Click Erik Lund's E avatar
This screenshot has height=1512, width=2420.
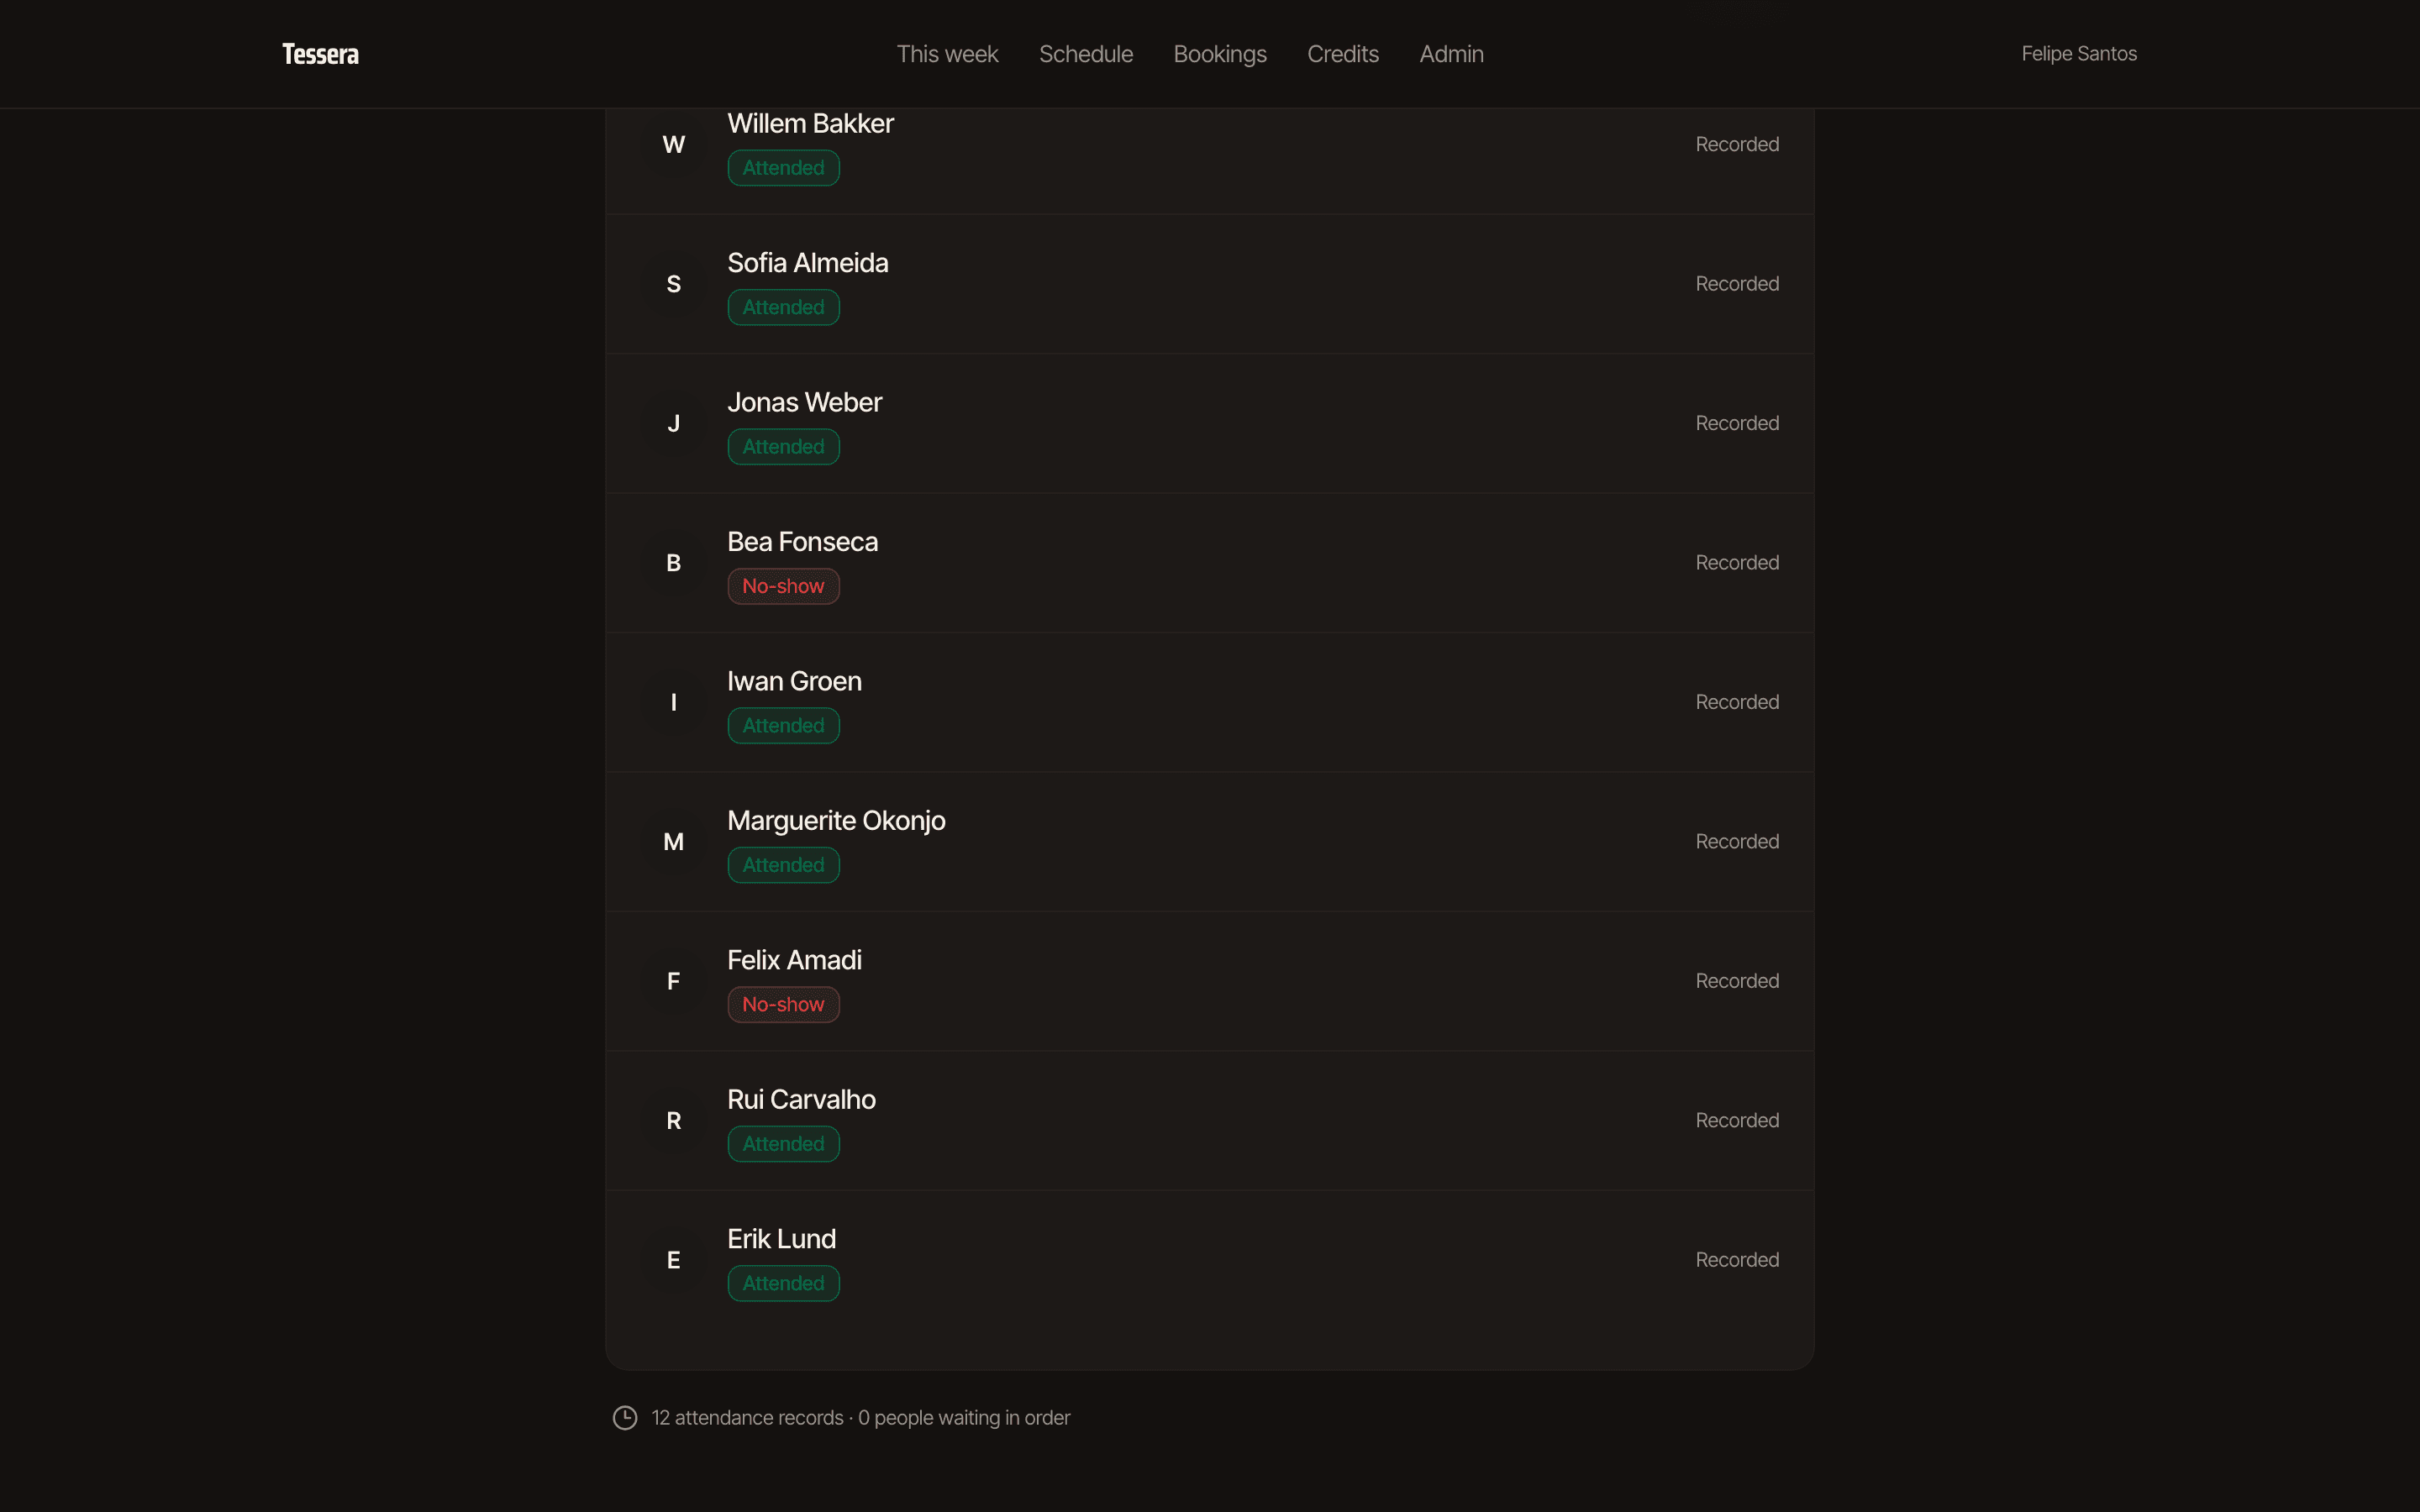point(674,1260)
